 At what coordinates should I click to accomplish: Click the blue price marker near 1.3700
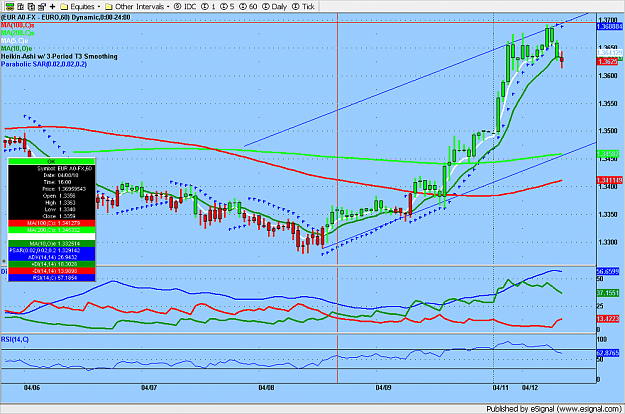[x=609, y=27]
